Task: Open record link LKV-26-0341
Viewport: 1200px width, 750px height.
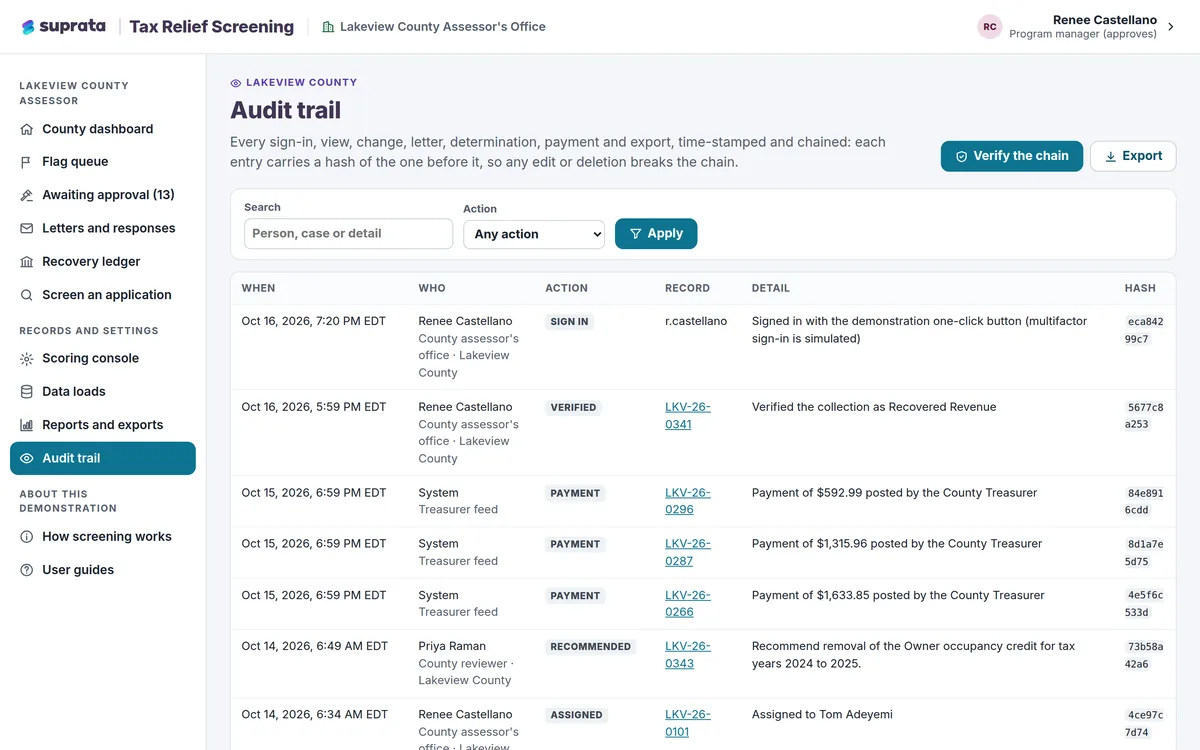Action: (x=688, y=416)
